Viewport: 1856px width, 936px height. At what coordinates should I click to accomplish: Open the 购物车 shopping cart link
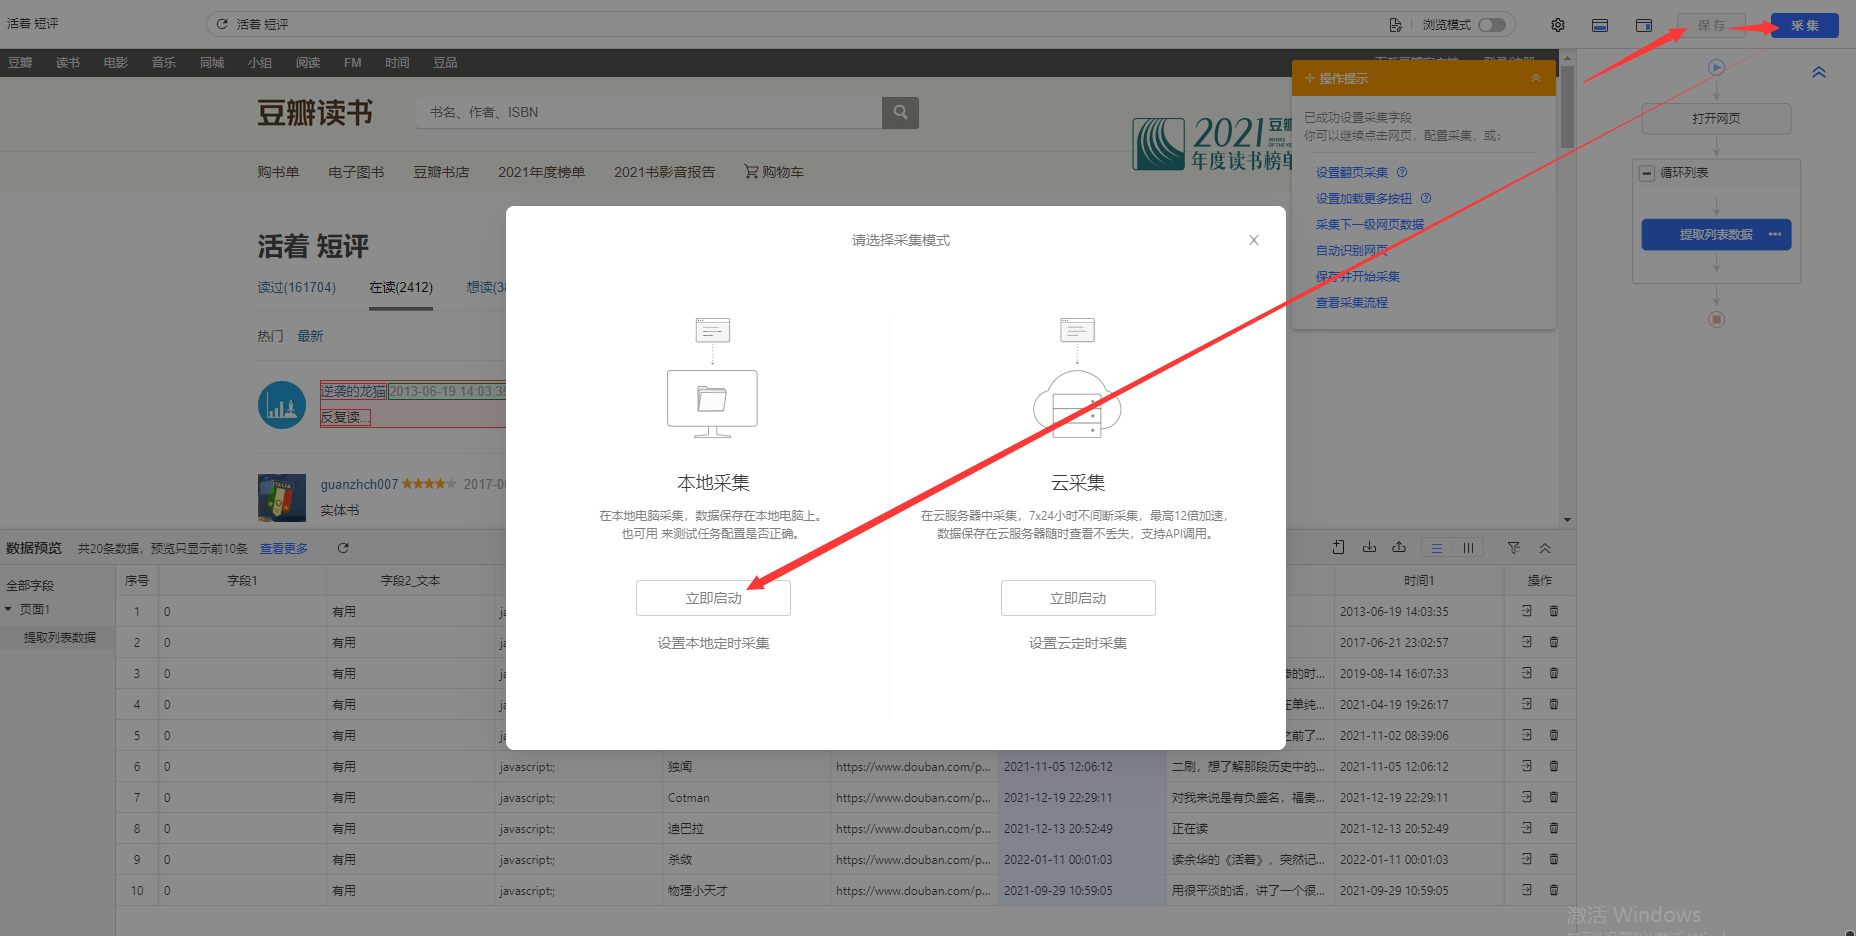click(x=774, y=172)
